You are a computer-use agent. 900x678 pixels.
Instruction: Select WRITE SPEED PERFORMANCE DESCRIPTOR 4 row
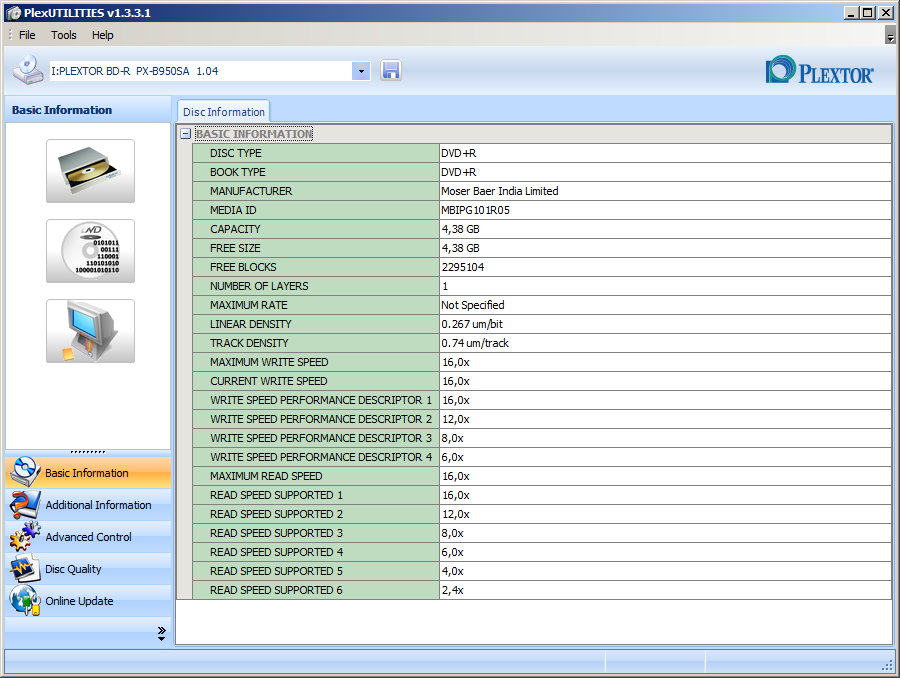point(541,457)
